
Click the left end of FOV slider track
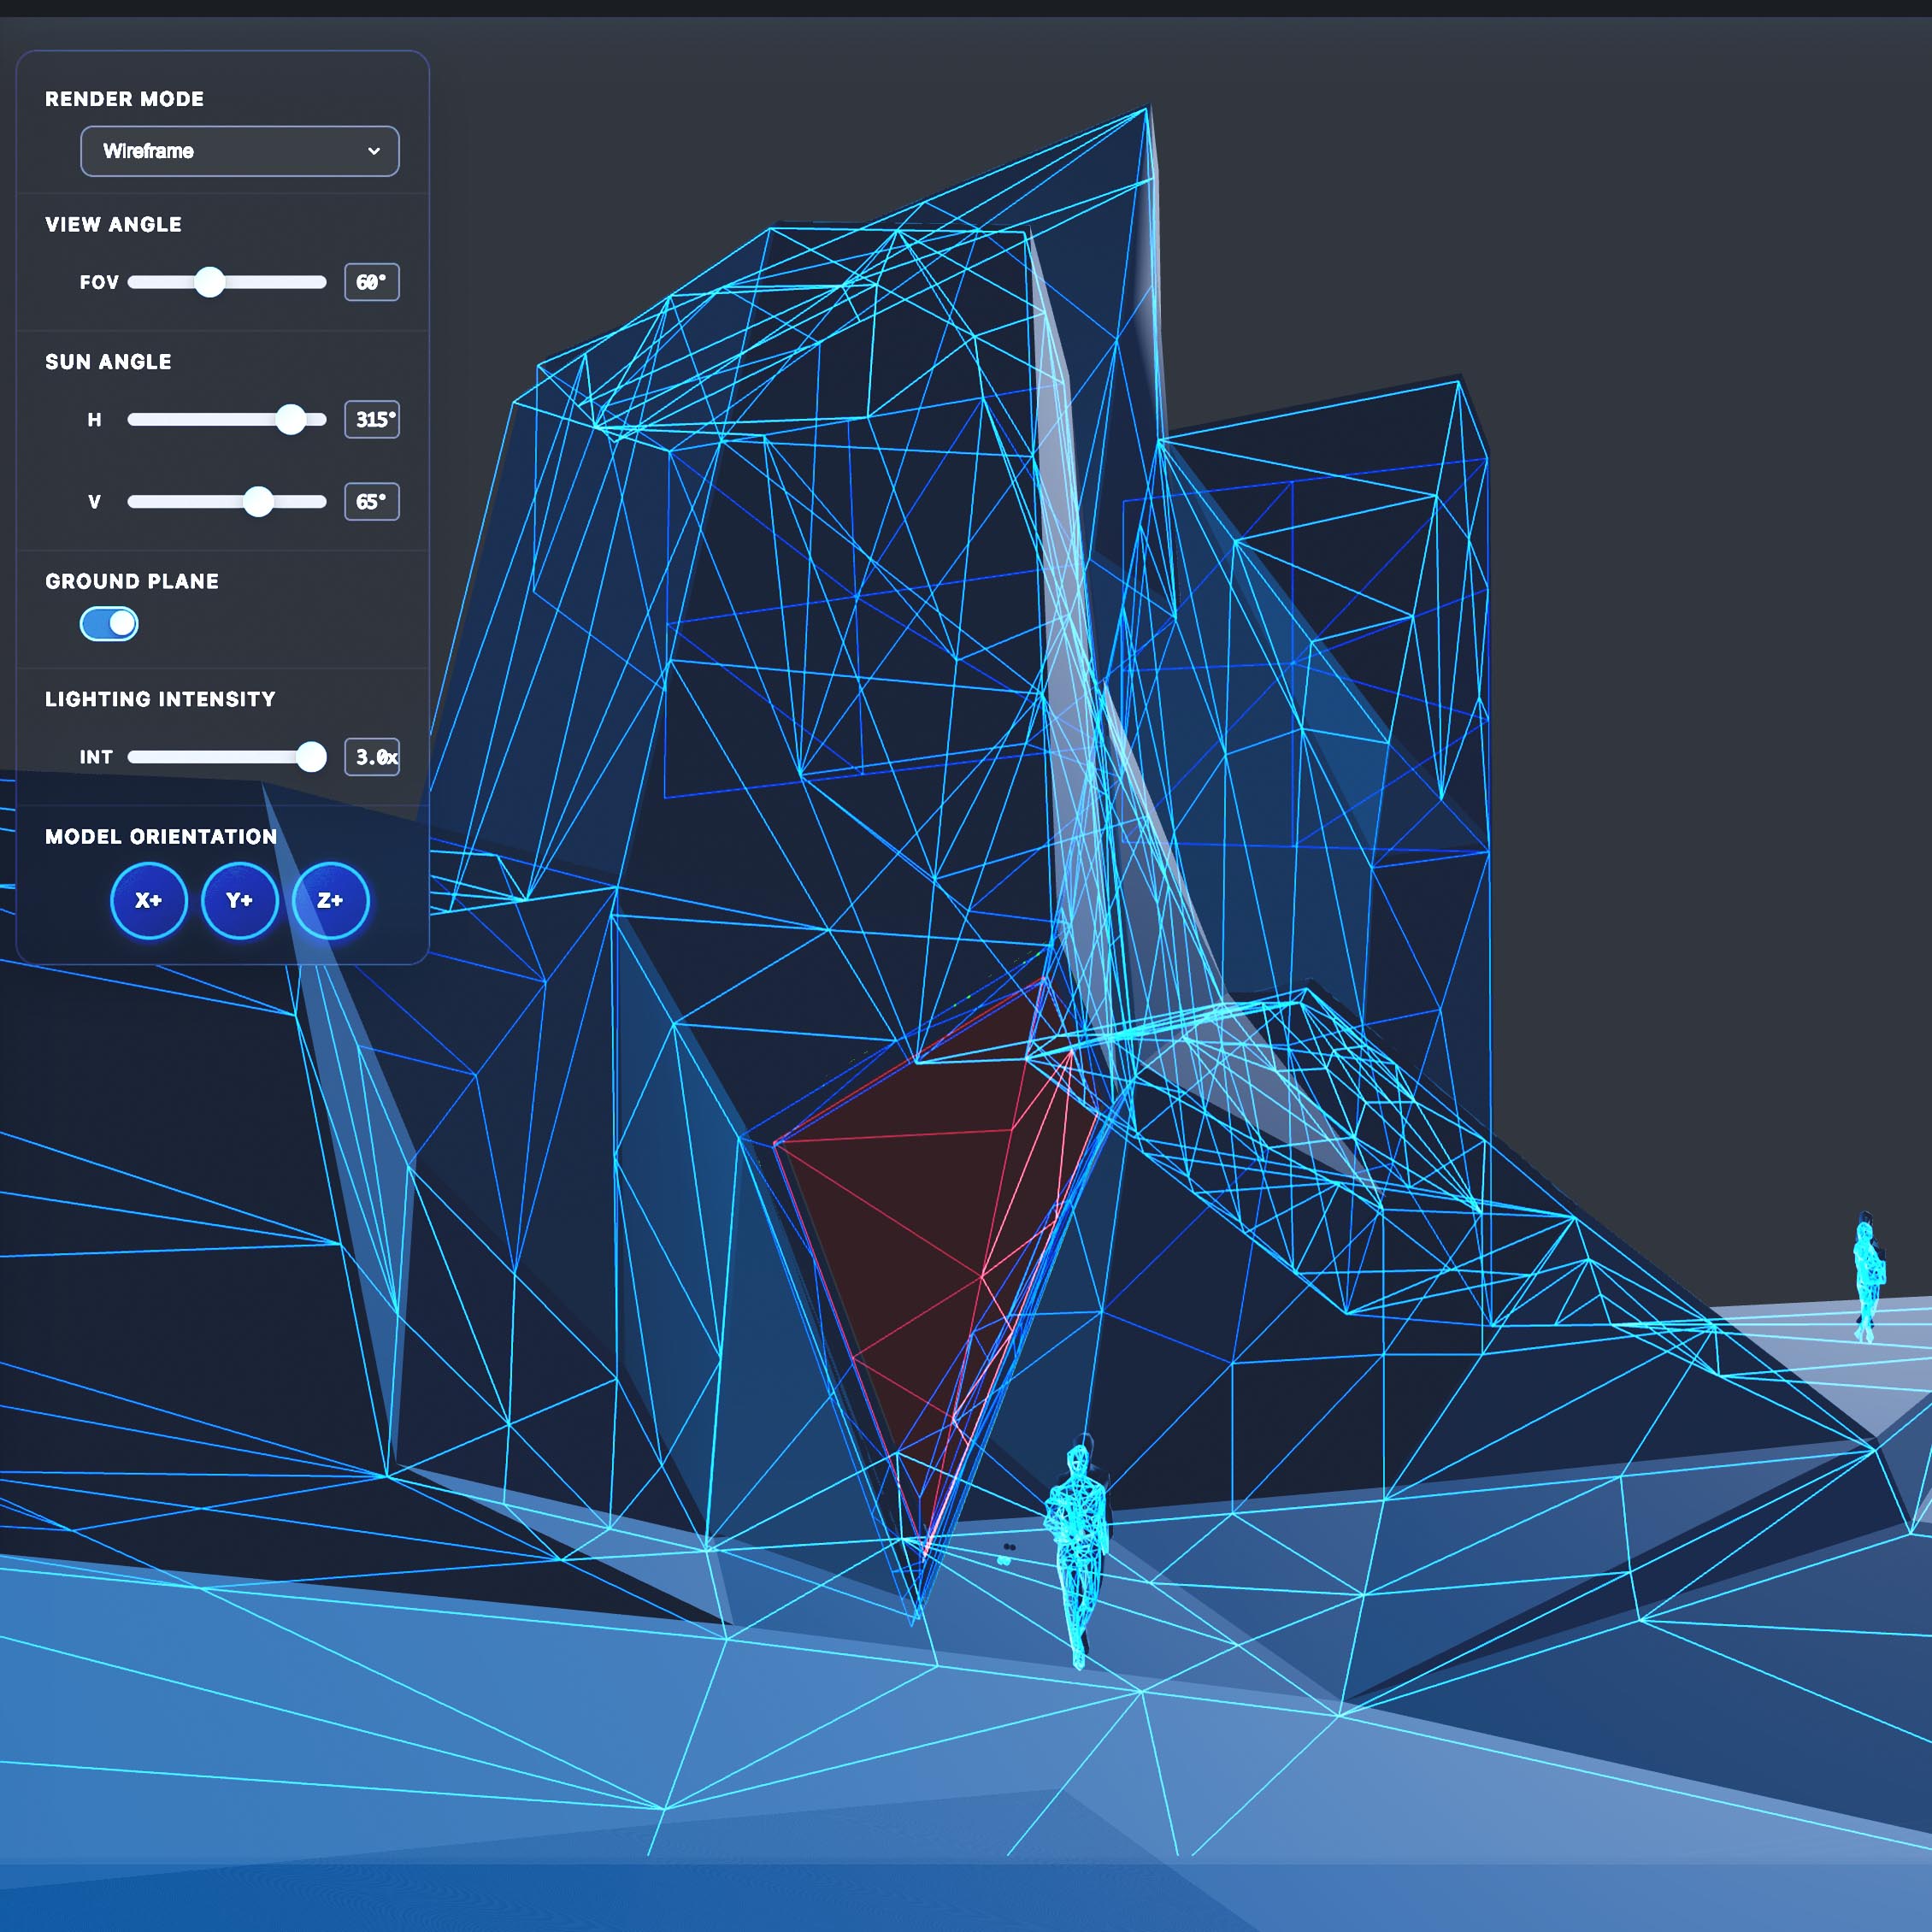pyautogui.click(x=134, y=282)
